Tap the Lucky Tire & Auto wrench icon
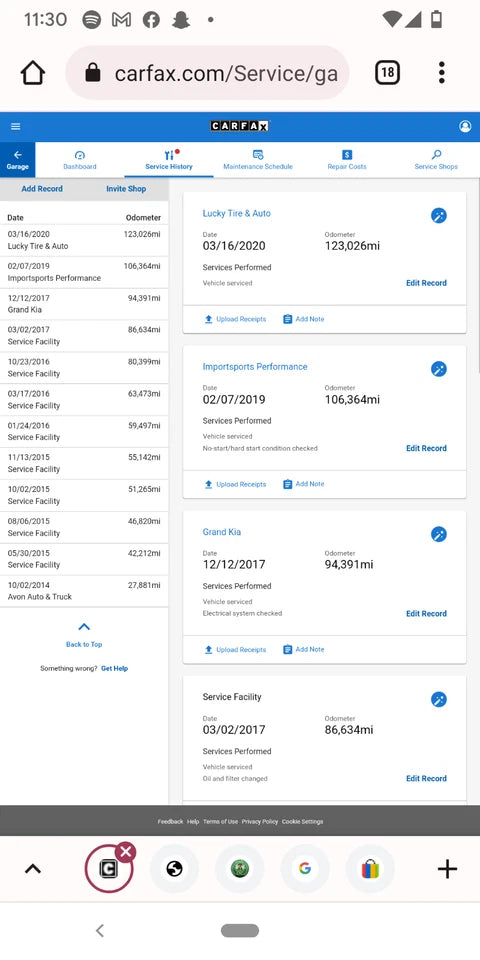The height and width of the screenshot is (960, 480). tap(438, 216)
